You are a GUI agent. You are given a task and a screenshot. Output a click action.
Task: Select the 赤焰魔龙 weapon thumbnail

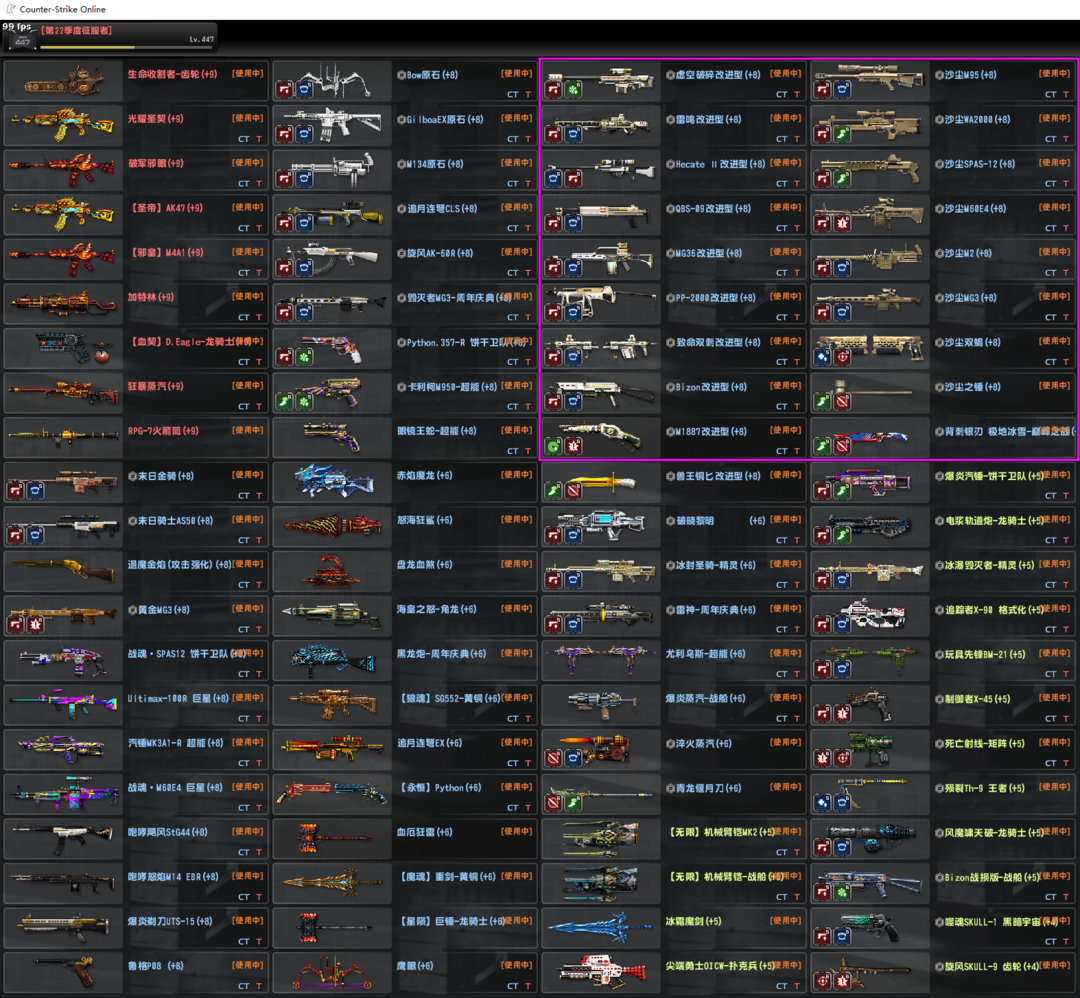coord(333,482)
